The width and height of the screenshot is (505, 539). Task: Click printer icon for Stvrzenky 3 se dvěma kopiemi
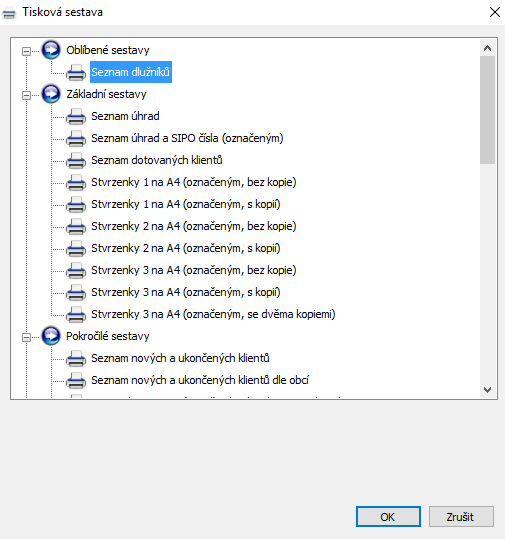76,315
